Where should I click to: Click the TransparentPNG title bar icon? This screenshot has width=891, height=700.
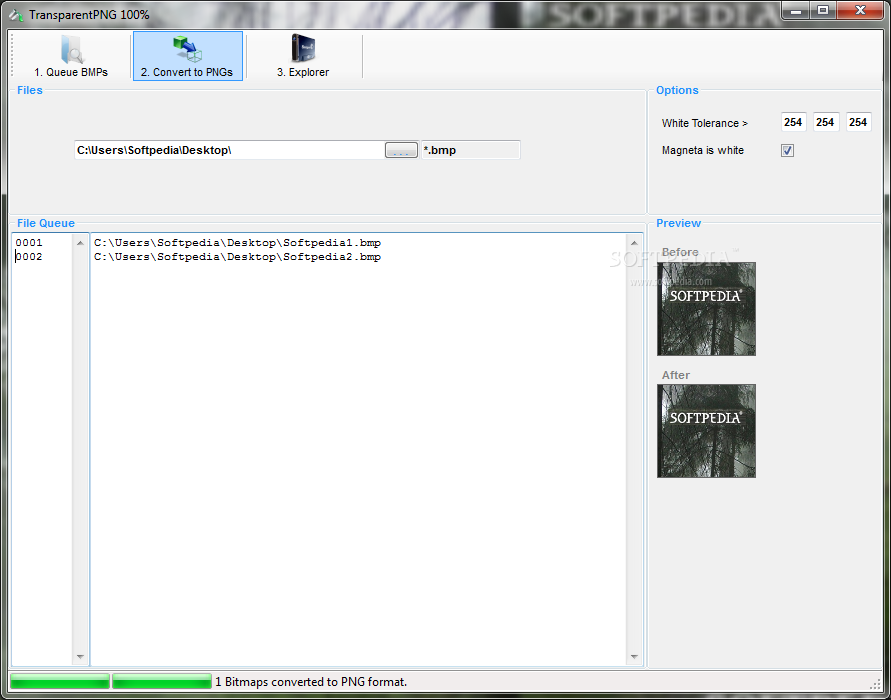(16, 14)
